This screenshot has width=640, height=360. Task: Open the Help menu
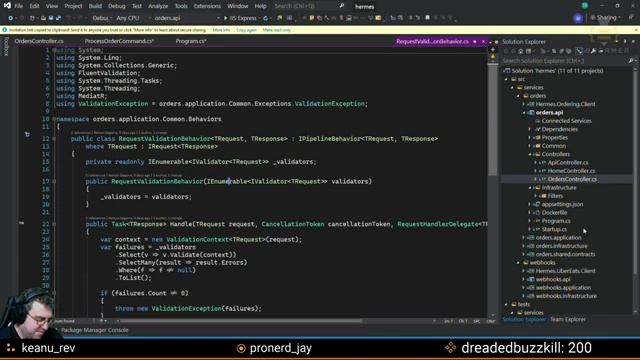(260, 6)
